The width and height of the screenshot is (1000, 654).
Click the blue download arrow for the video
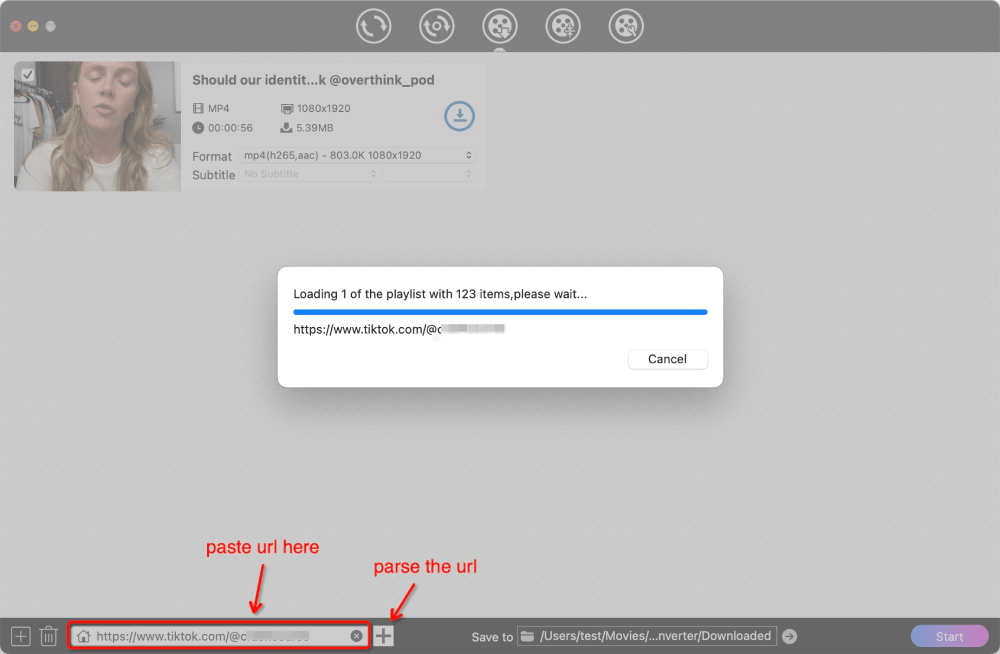460,116
